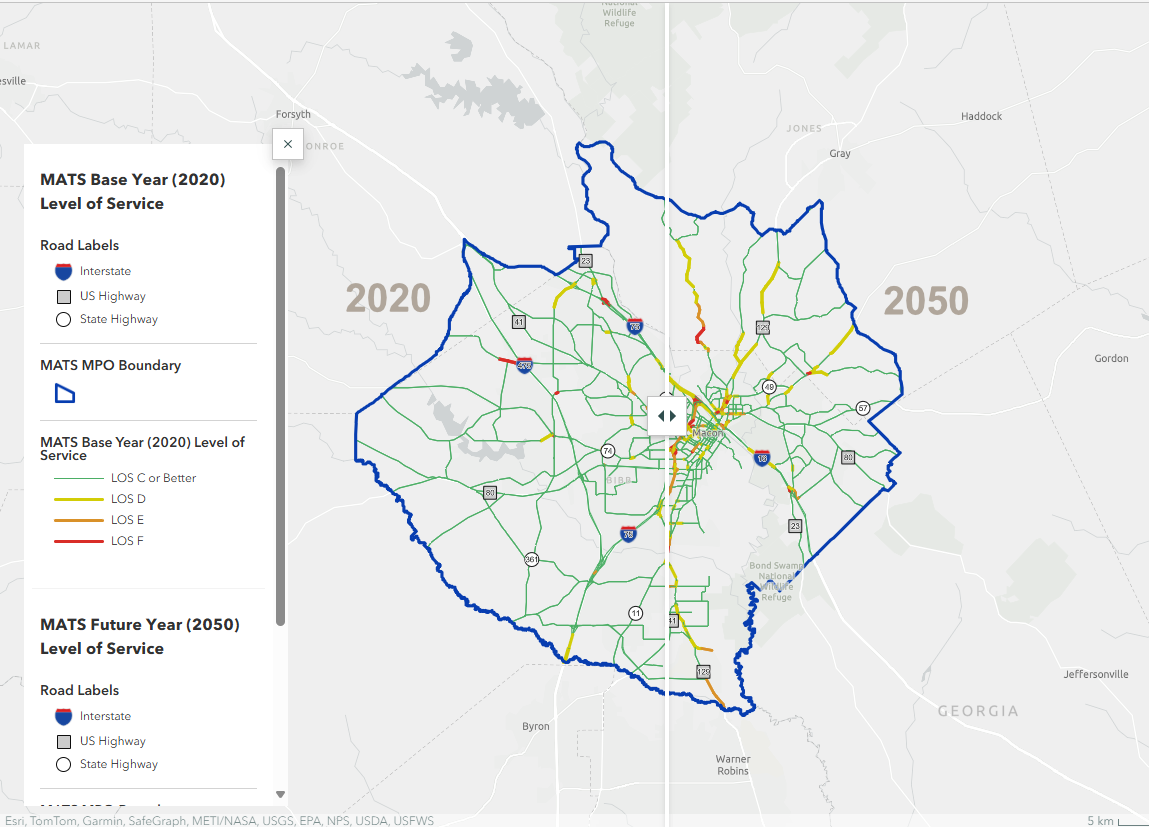Click the yellow LOS D line swatch
1149x827 pixels.
(x=78, y=500)
